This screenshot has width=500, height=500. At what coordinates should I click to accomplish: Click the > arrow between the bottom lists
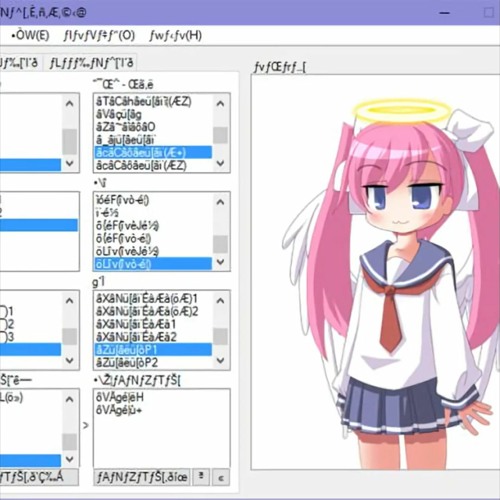(86, 425)
